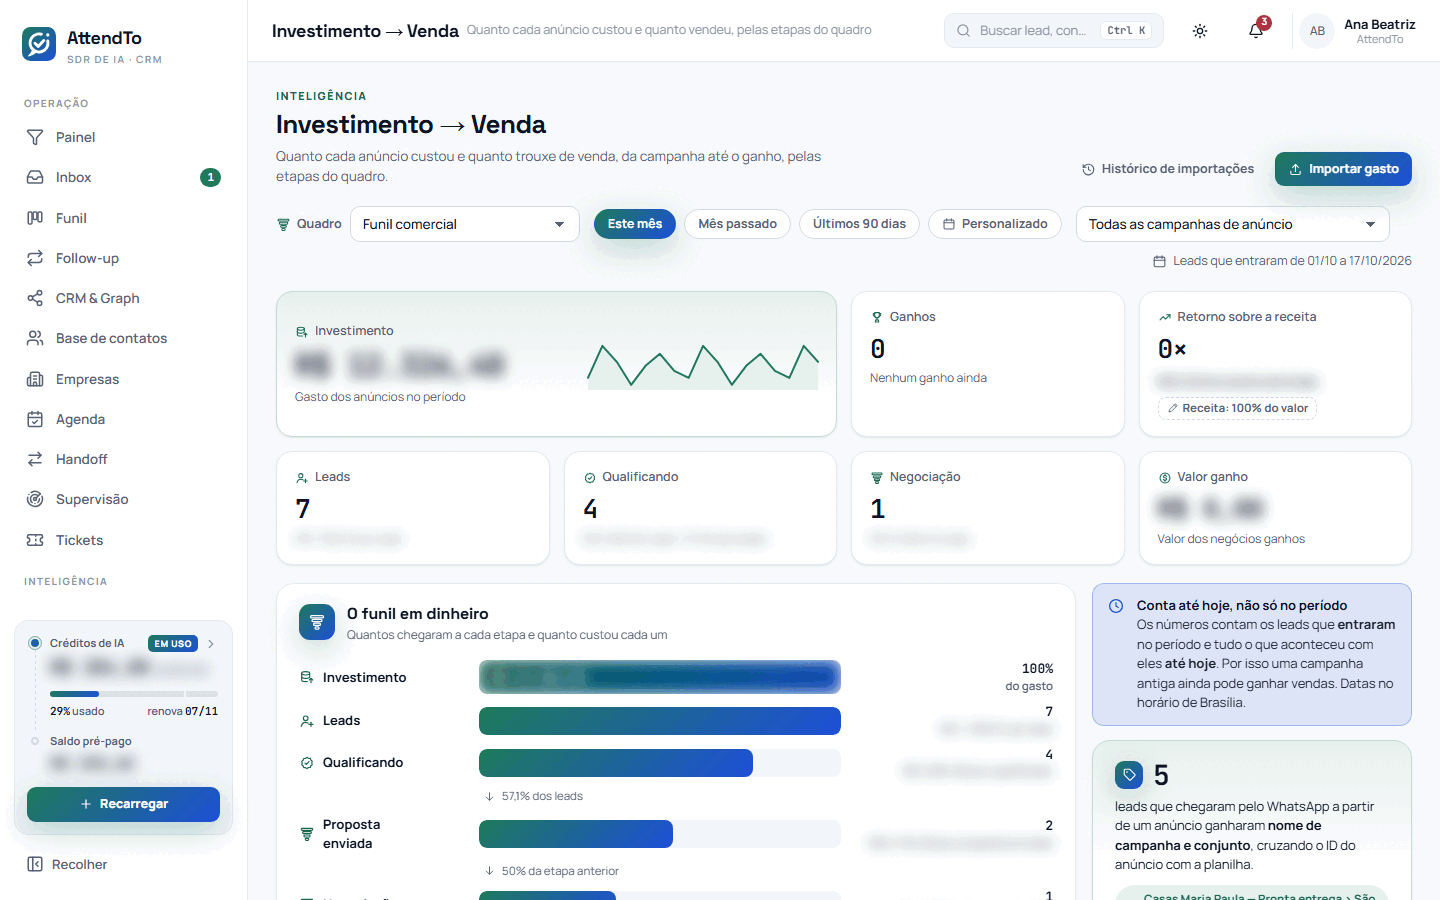Focus the Buscar lead search field
The image size is (1440, 900).
[1054, 31]
